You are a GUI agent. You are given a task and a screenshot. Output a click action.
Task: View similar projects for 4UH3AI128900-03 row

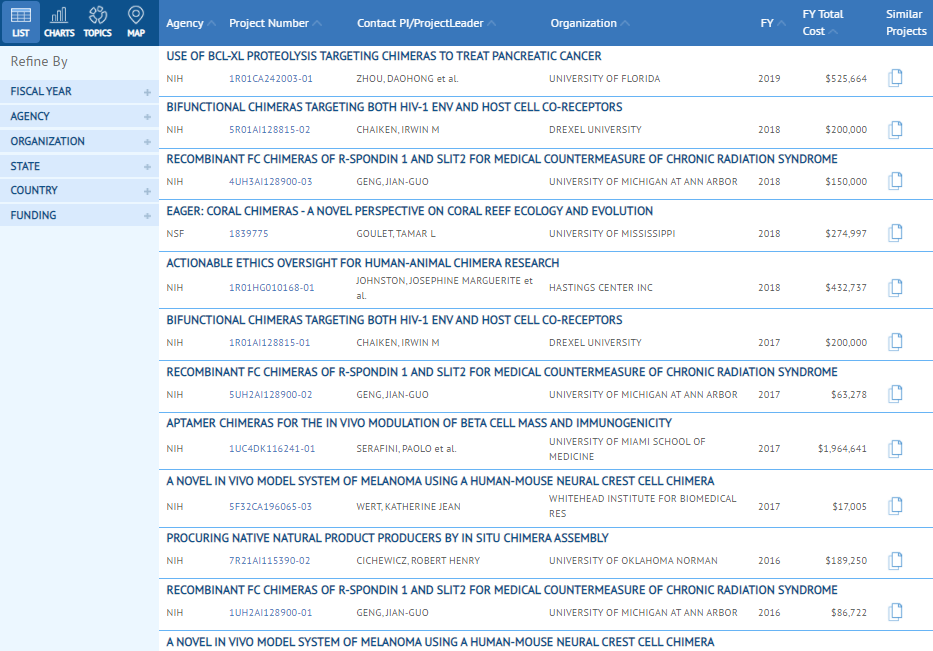coord(895,181)
